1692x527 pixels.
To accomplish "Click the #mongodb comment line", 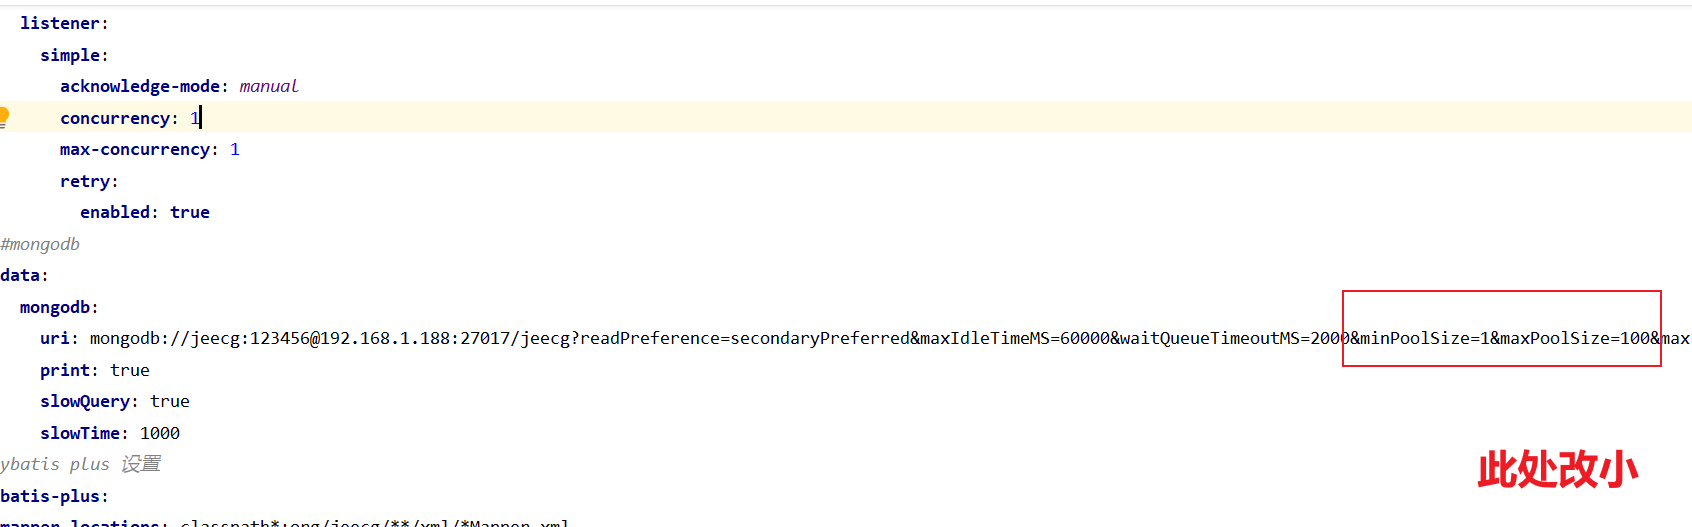I will tap(40, 244).
